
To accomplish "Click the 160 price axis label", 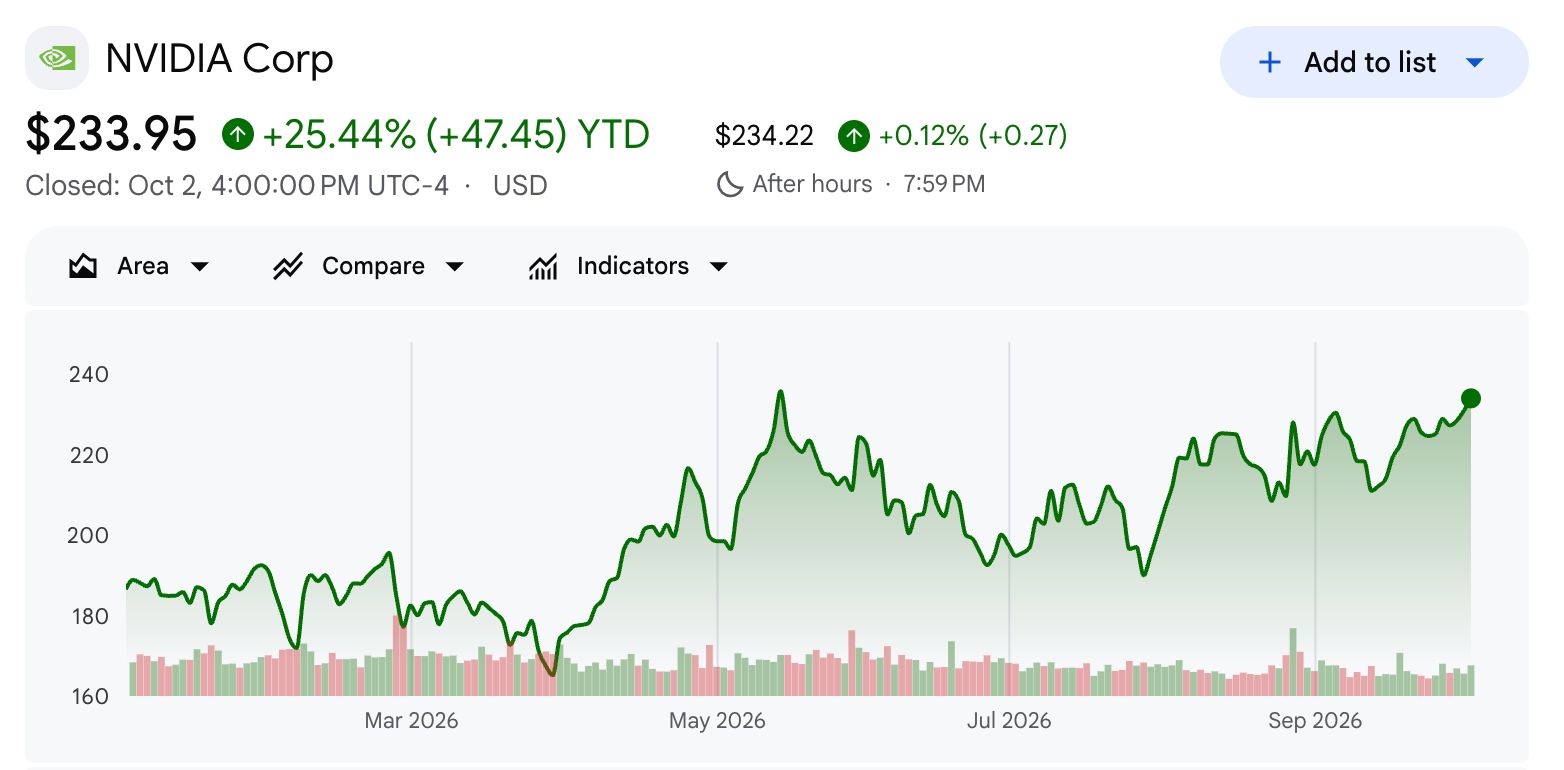I will [88, 696].
